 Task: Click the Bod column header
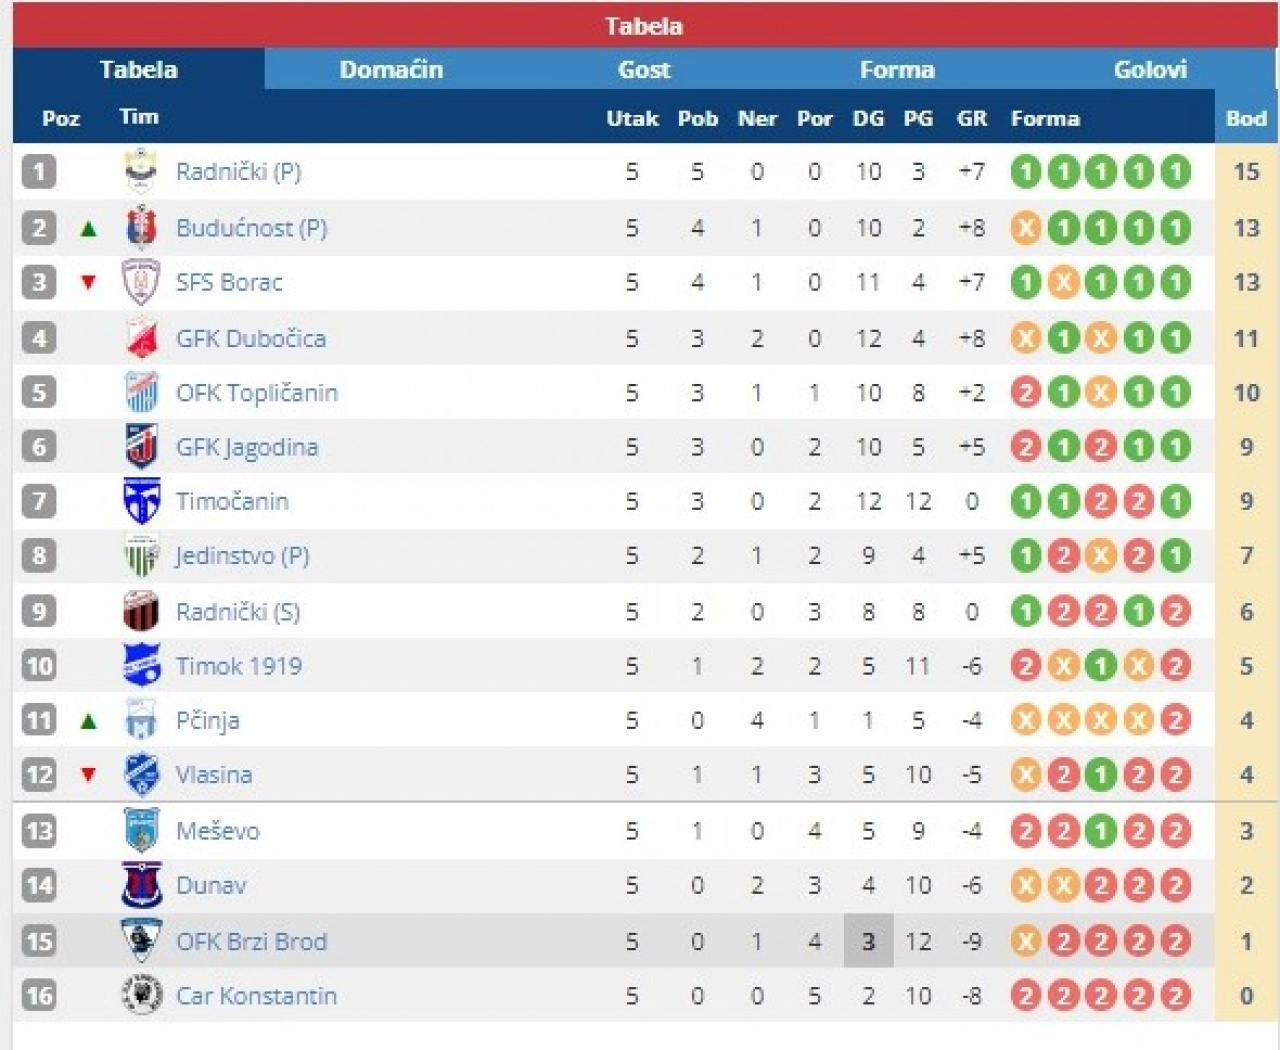1246,118
